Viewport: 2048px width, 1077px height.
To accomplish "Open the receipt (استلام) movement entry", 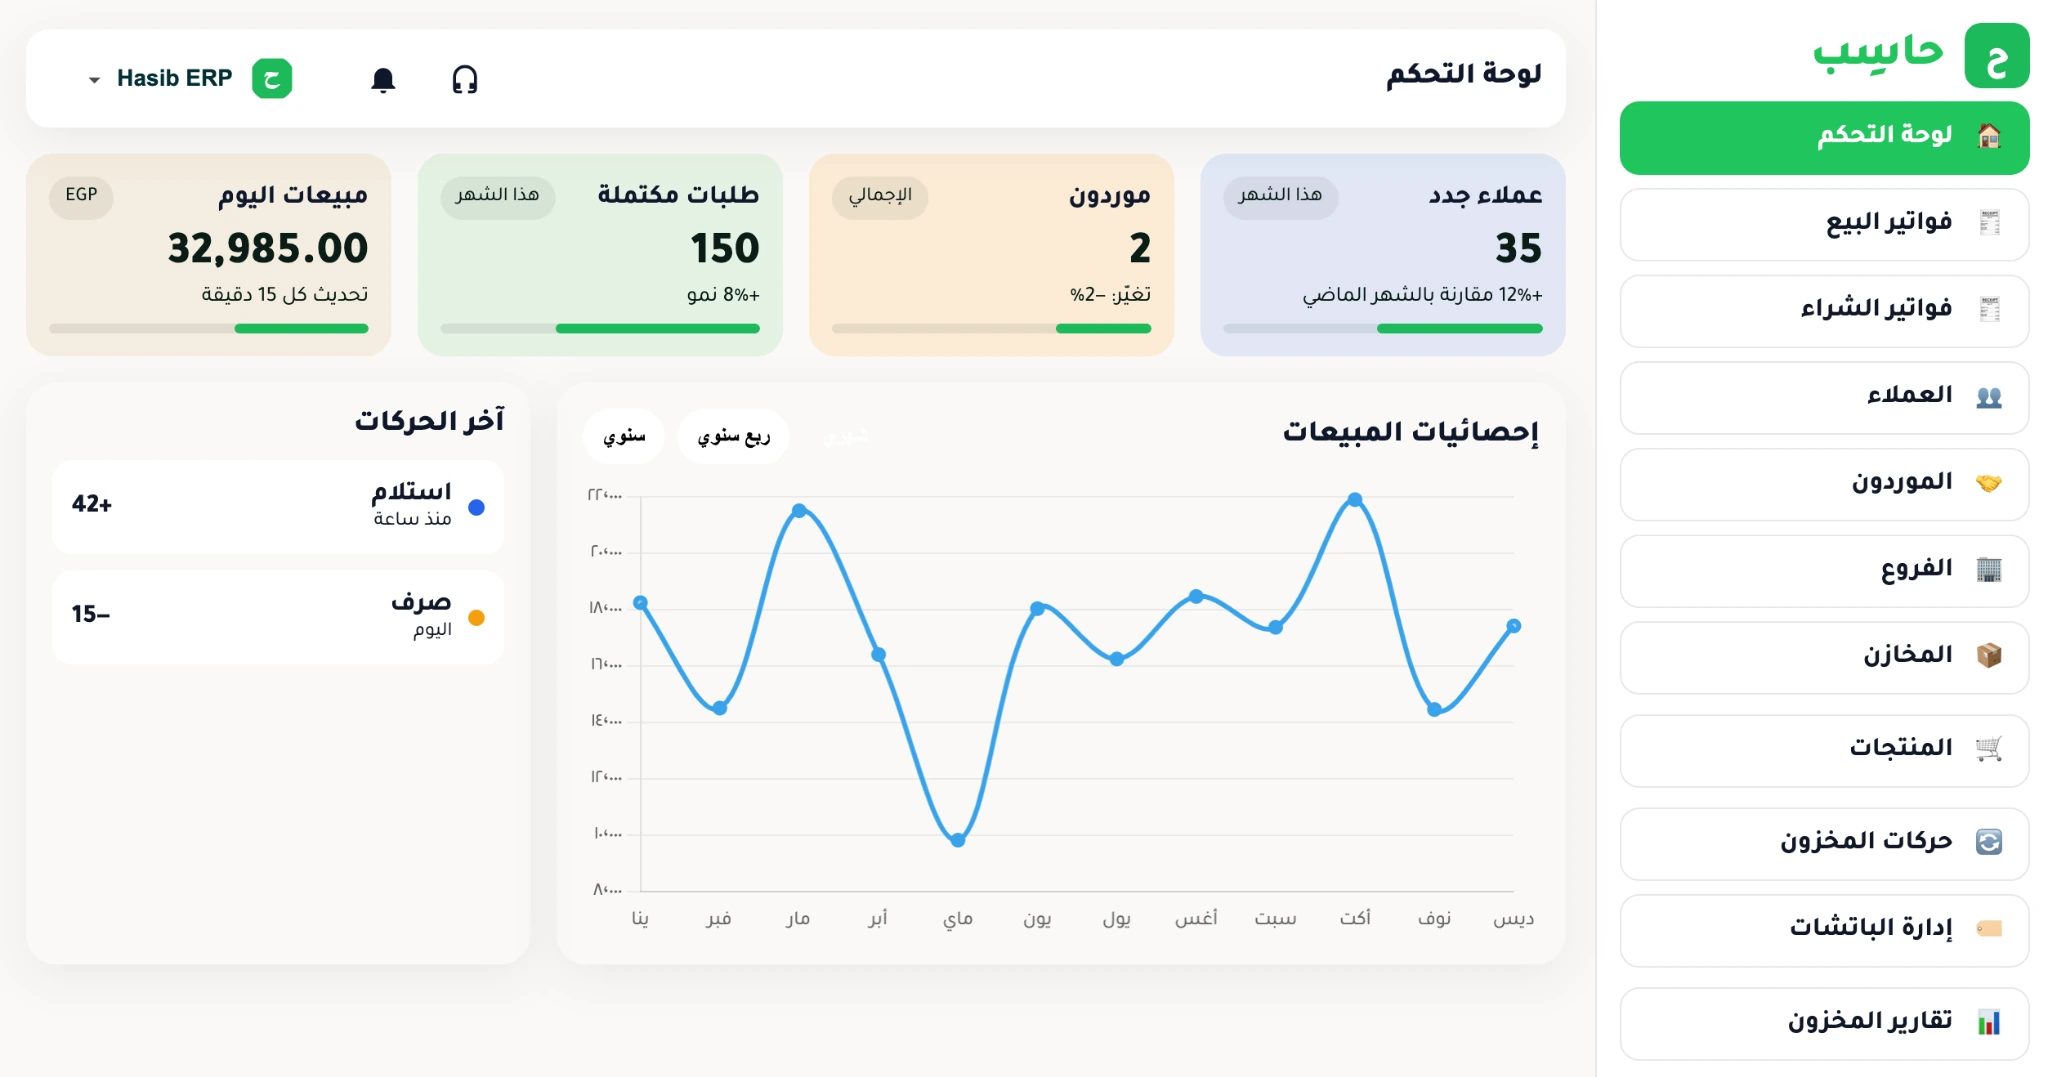I will tap(278, 506).
